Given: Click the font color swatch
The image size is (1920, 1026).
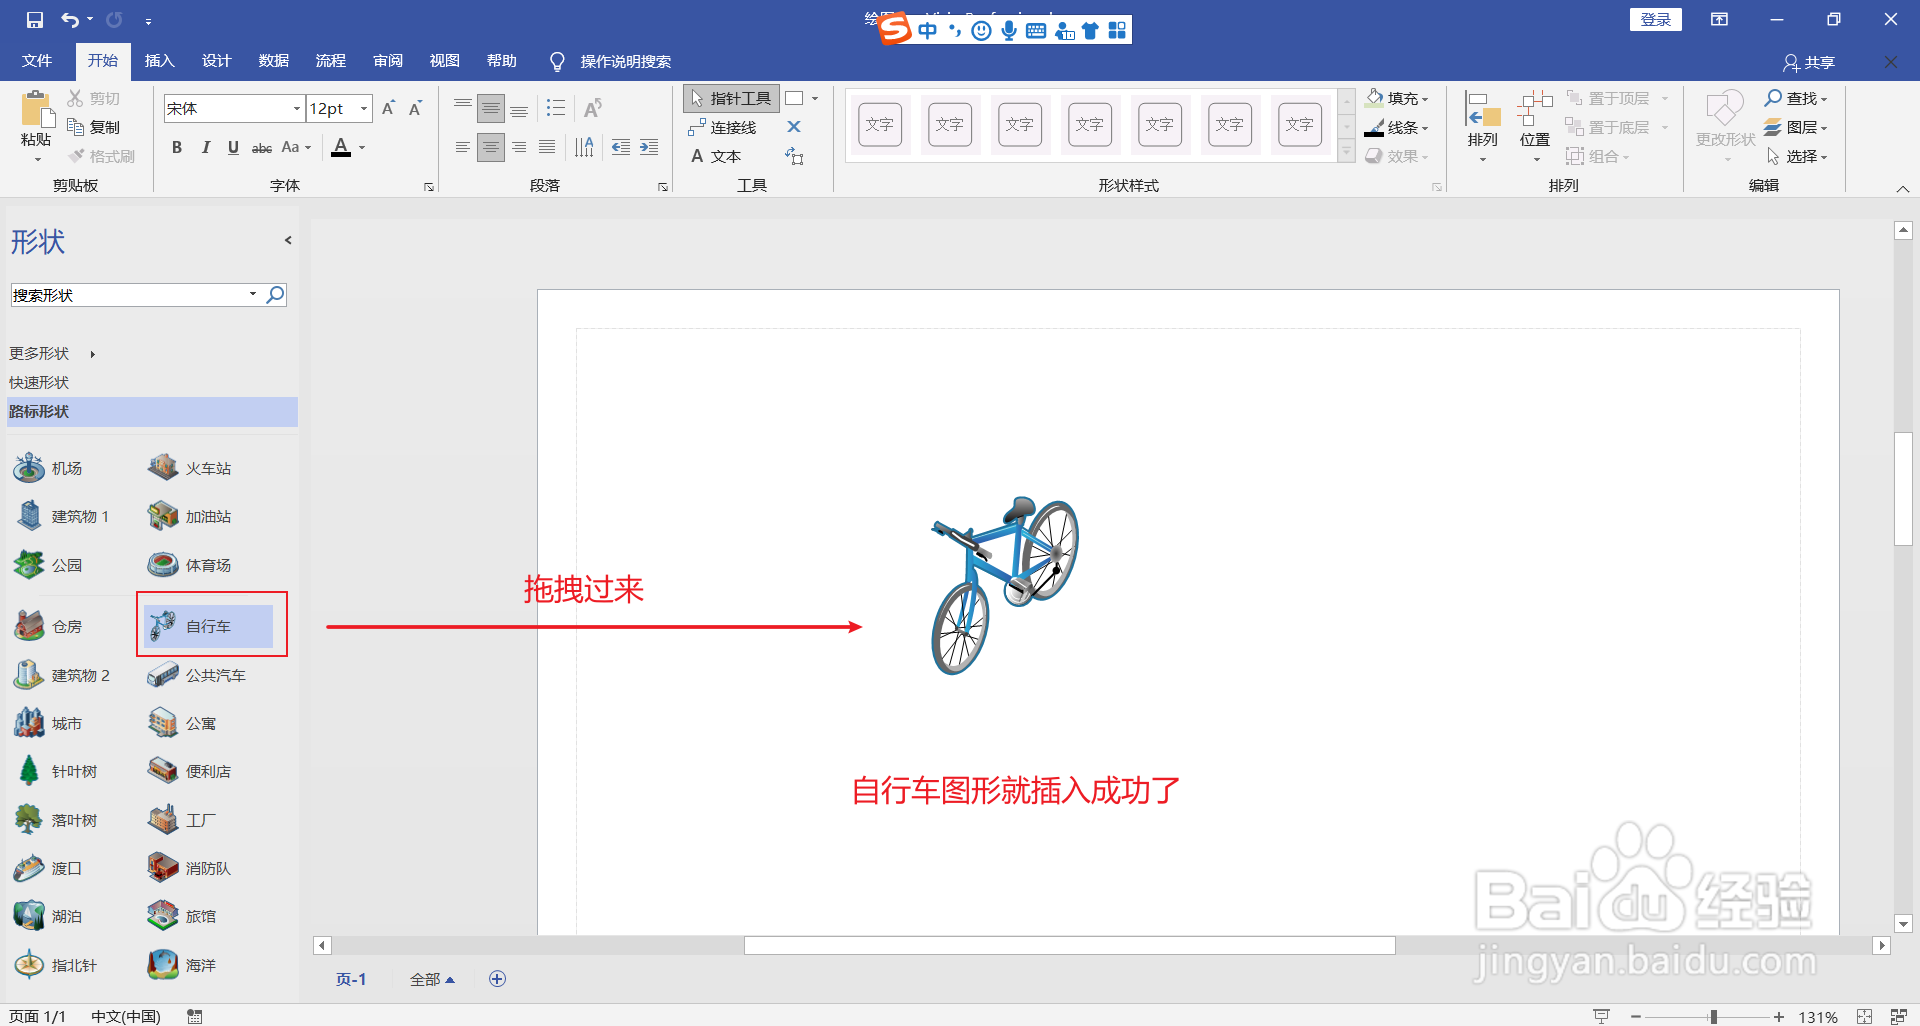Looking at the screenshot, I should coord(341,148).
